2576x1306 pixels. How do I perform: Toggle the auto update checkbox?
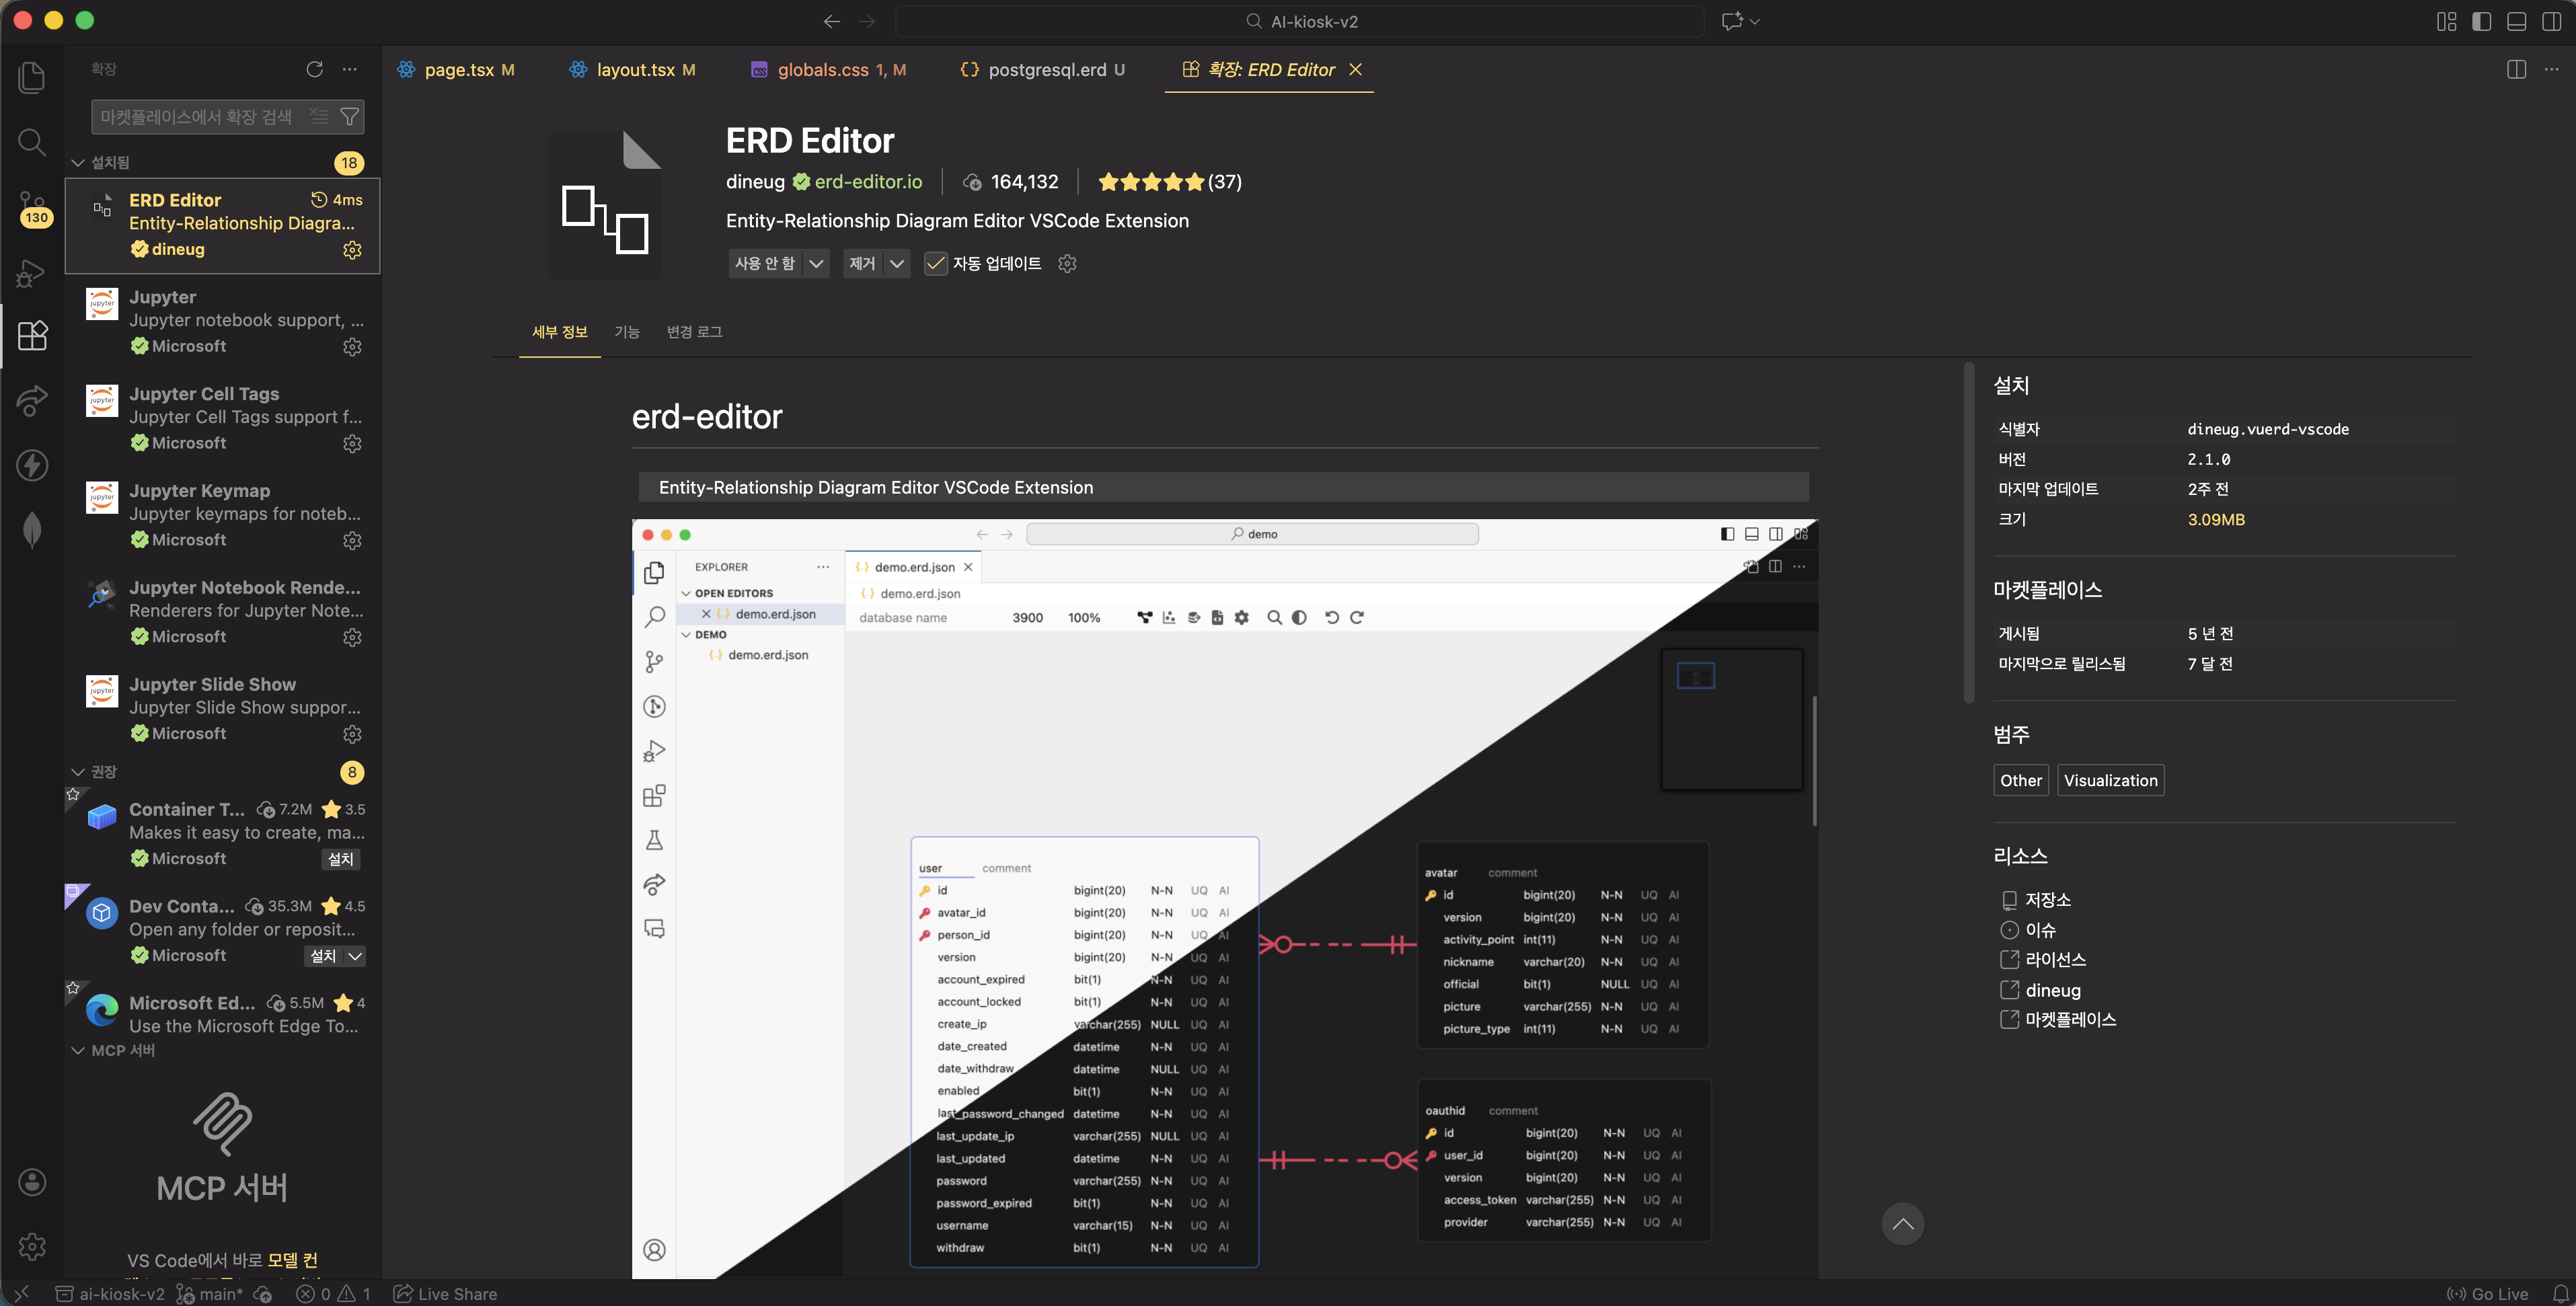[935, 263]
